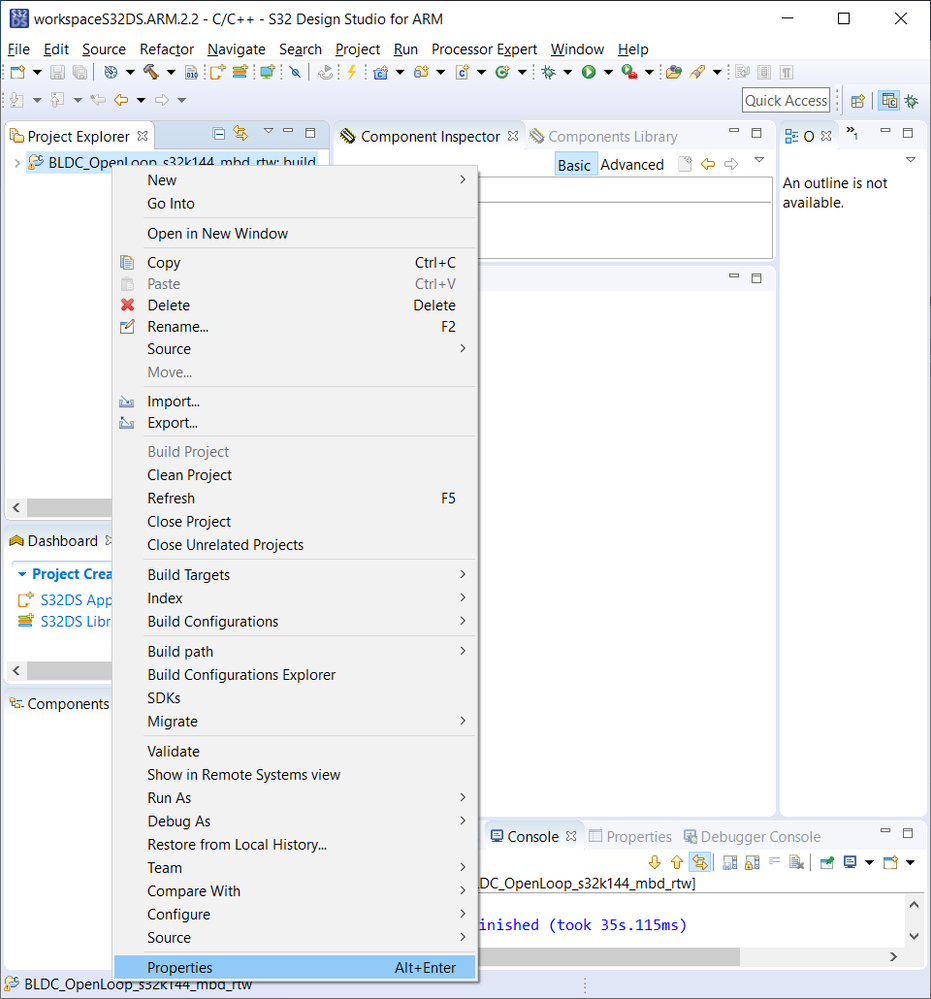Switch to Debugger Console tab

pos(752,837)
